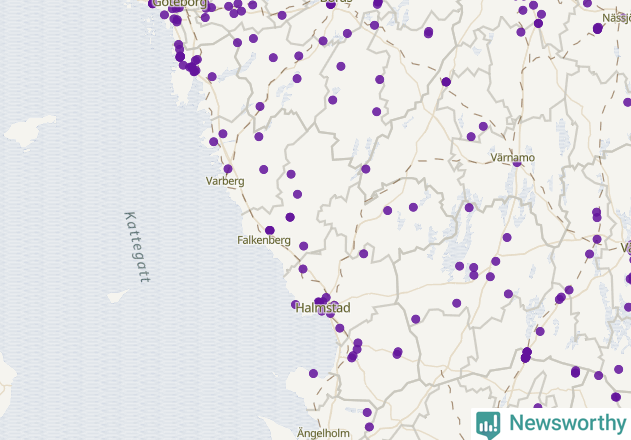The height and width of the screenshot is (440, 631).
Task: Click the purple dot left of the Halmstad label
Action: click(295, 304)
